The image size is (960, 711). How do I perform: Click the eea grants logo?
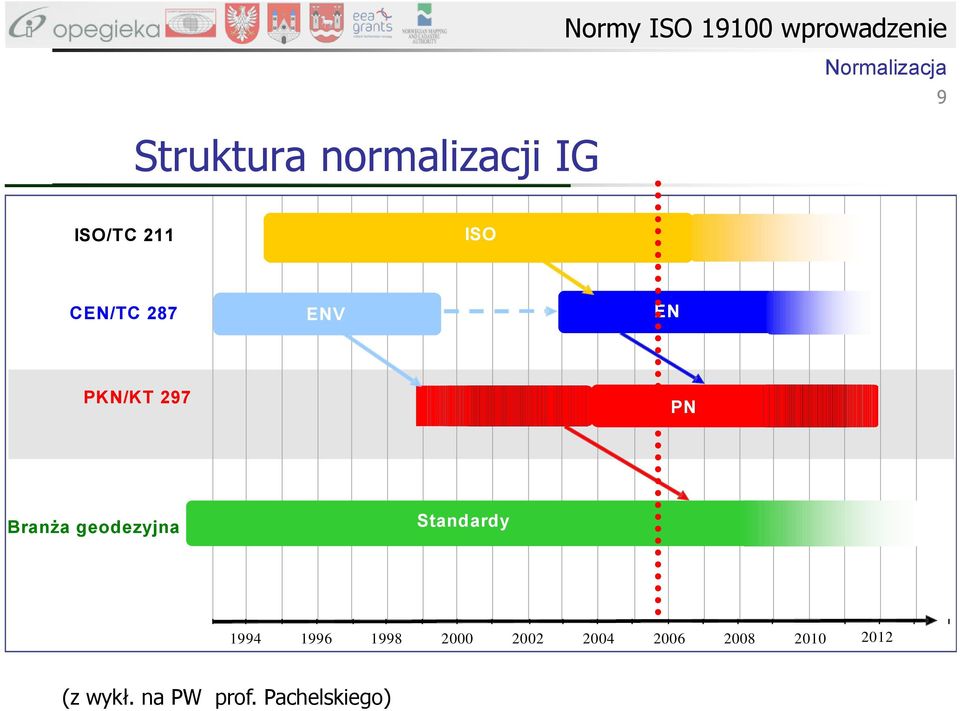coord(372,23)
